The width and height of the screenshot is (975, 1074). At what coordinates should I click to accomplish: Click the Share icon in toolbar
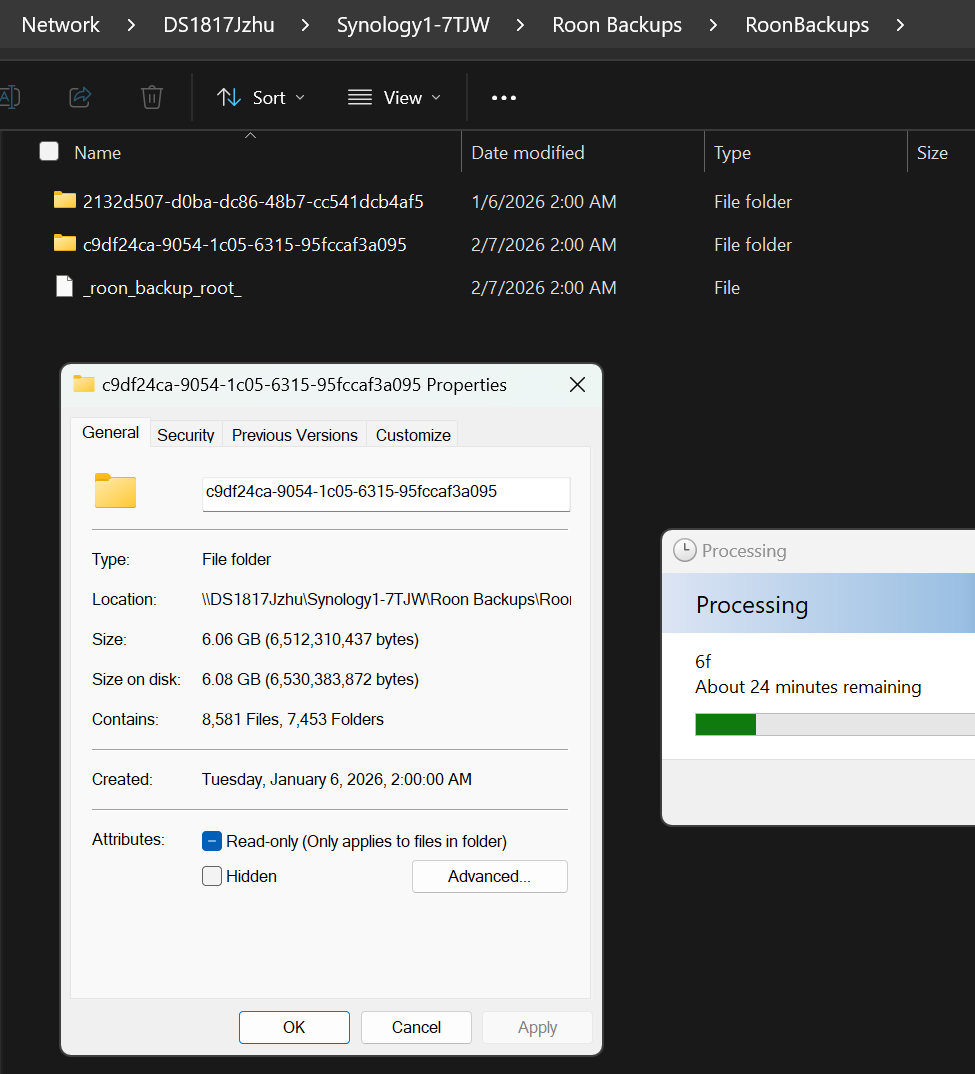point(80,97)
